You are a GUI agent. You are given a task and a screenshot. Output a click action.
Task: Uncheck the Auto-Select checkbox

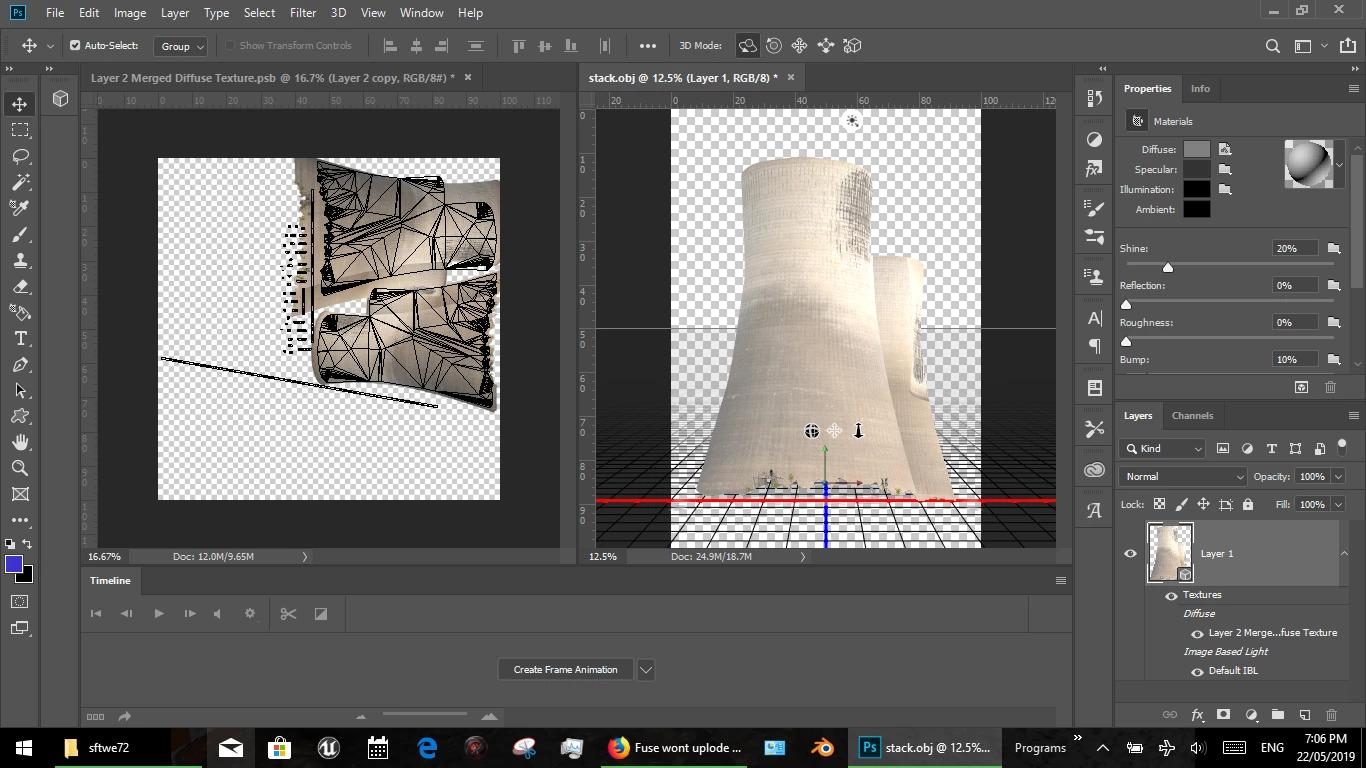tap(75, 46)
